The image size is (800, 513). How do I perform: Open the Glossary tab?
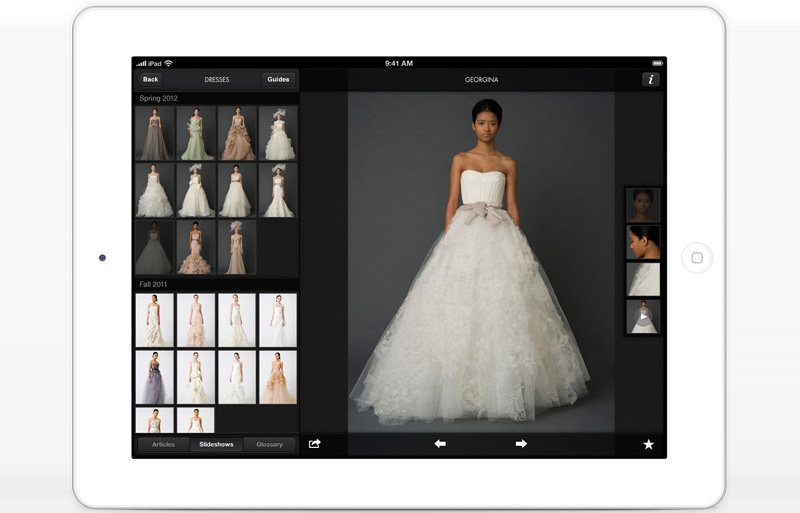[x=269, y=445]
